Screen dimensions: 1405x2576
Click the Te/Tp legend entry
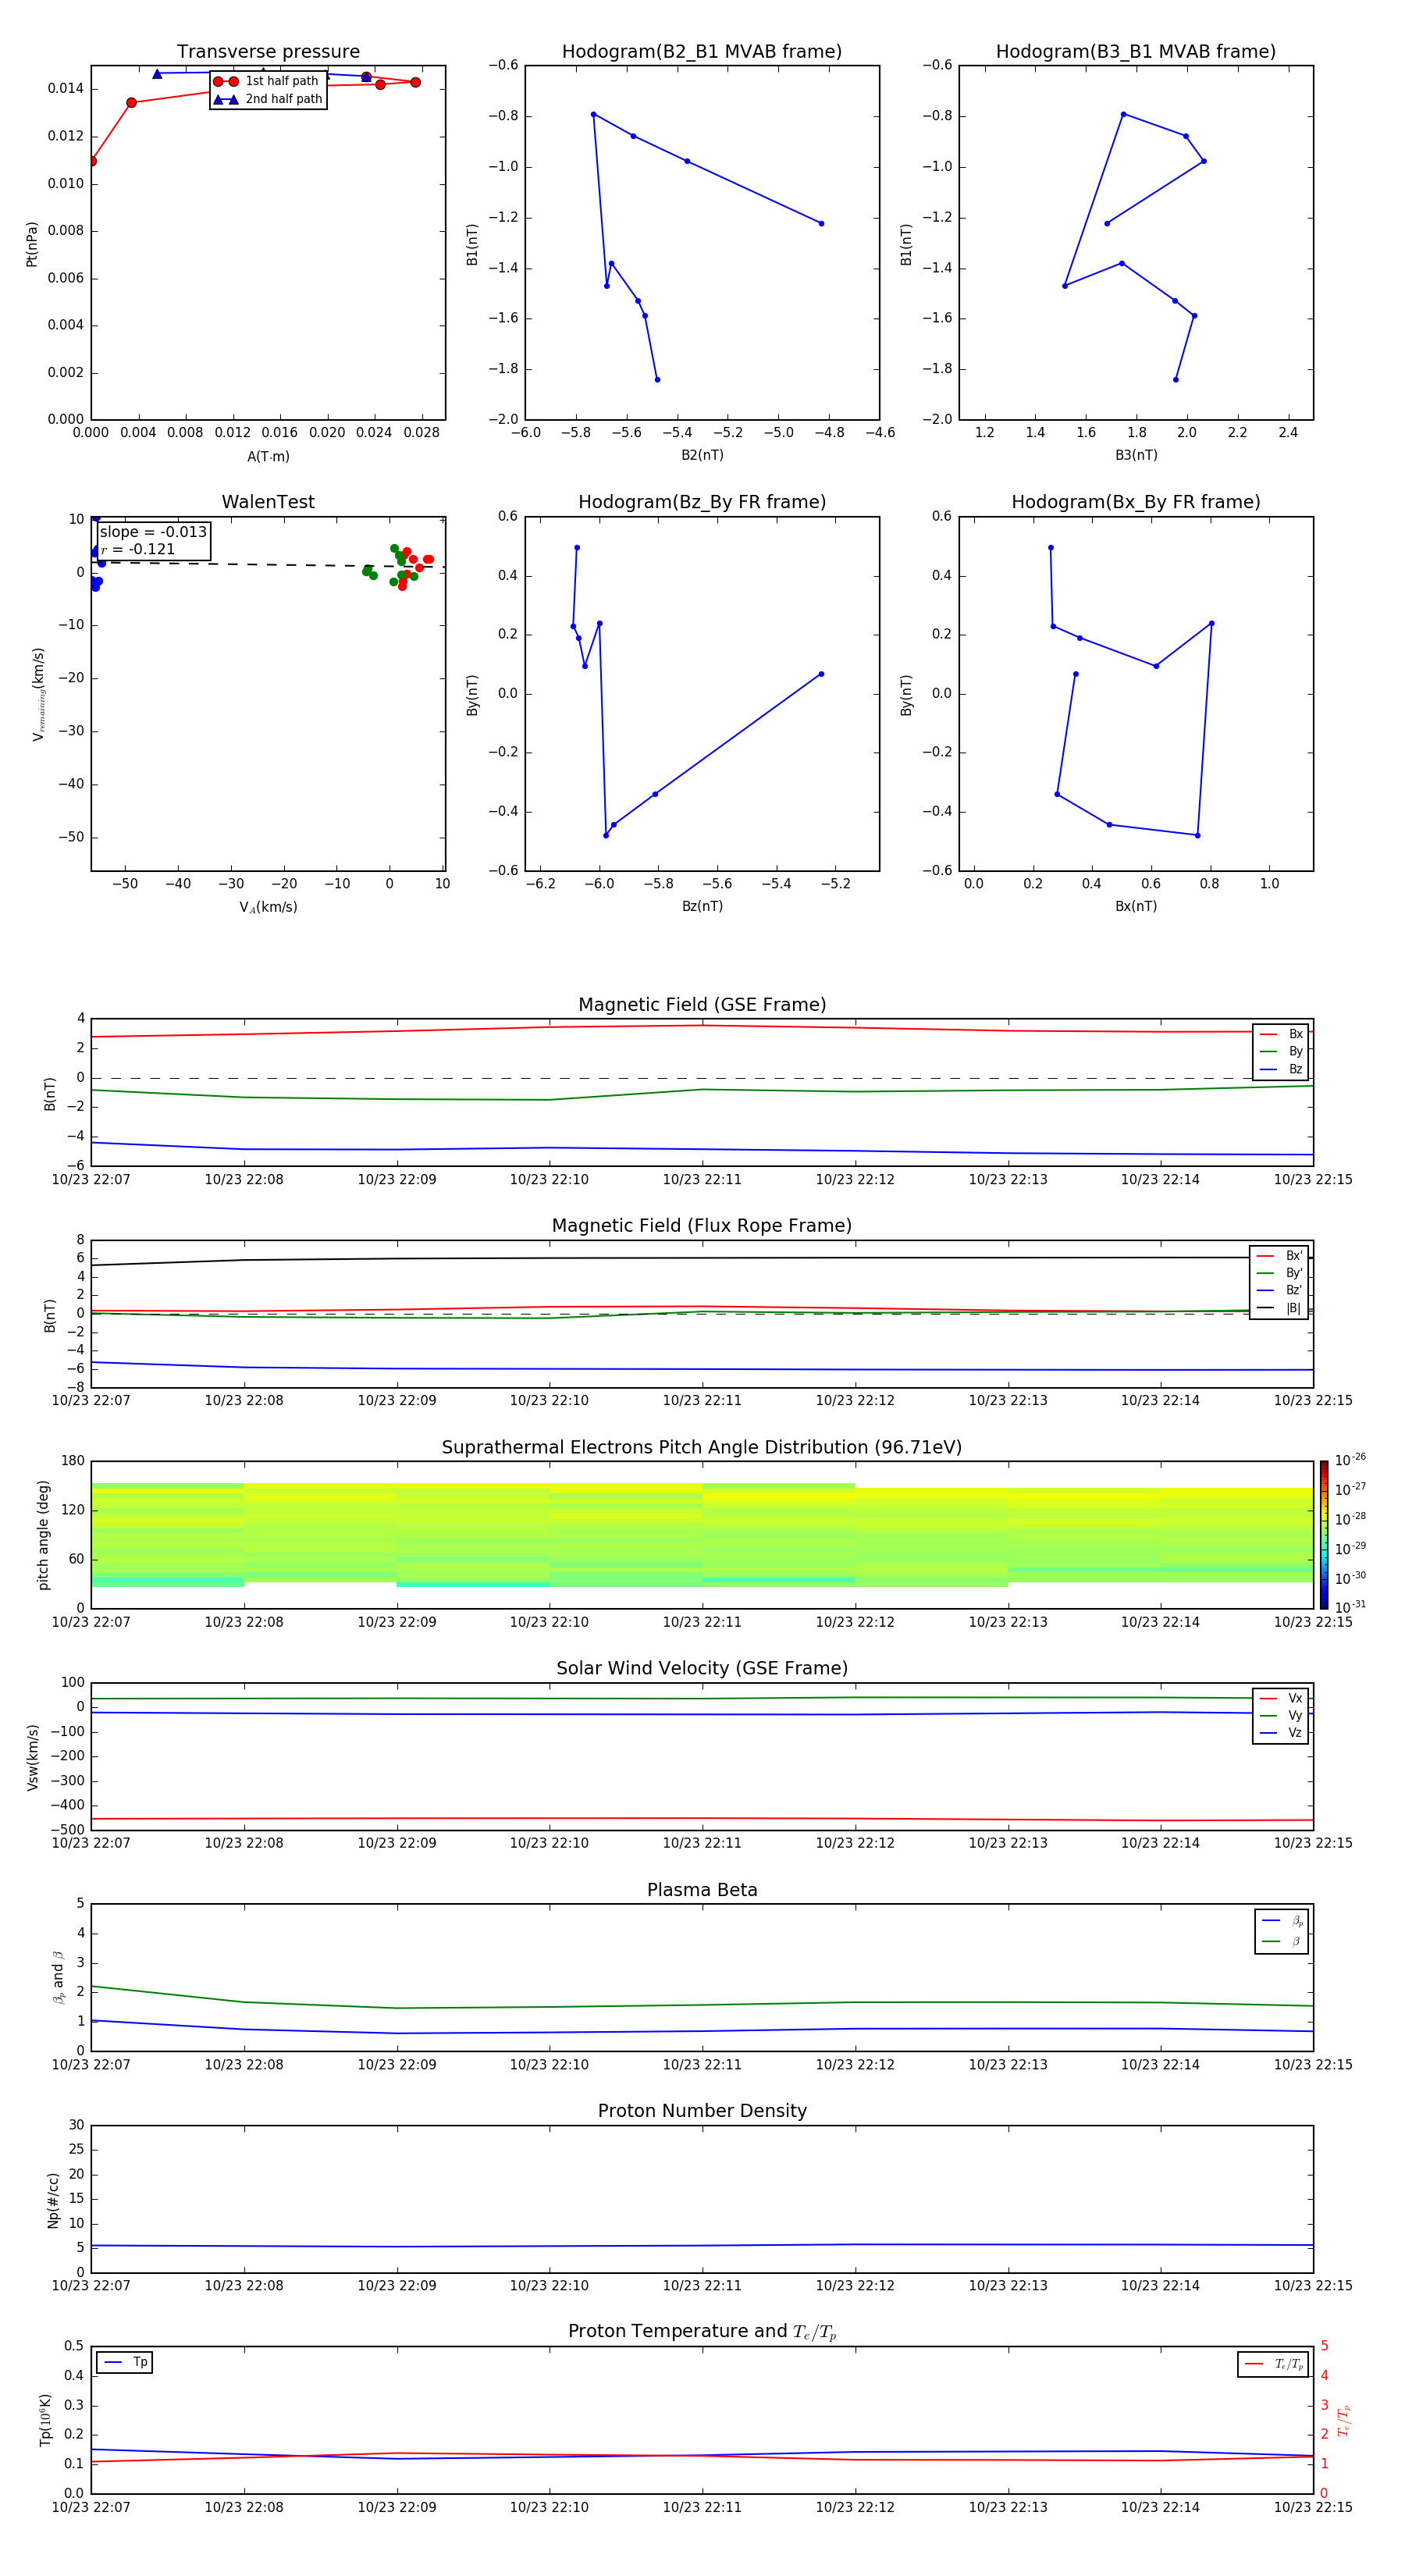(1274, 2364)
